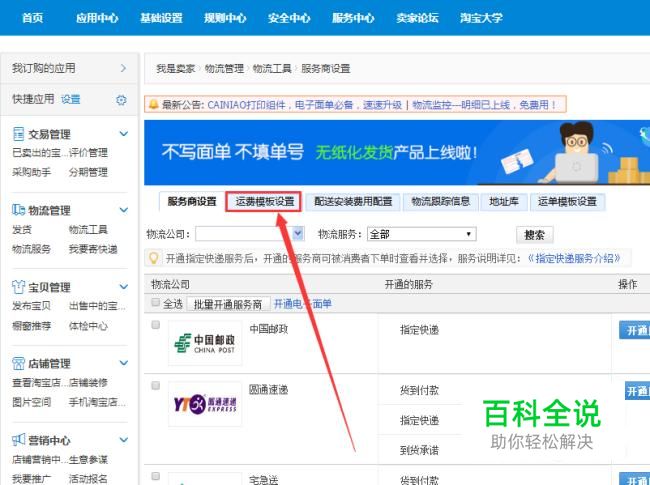Open the quick apps gear settings icon
The image size is (650, 485).
[121, 100]
